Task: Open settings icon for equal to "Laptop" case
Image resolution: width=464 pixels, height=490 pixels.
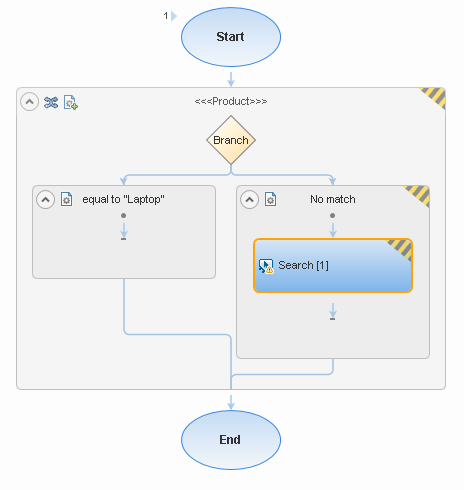Action: click(x=66, y=199)
